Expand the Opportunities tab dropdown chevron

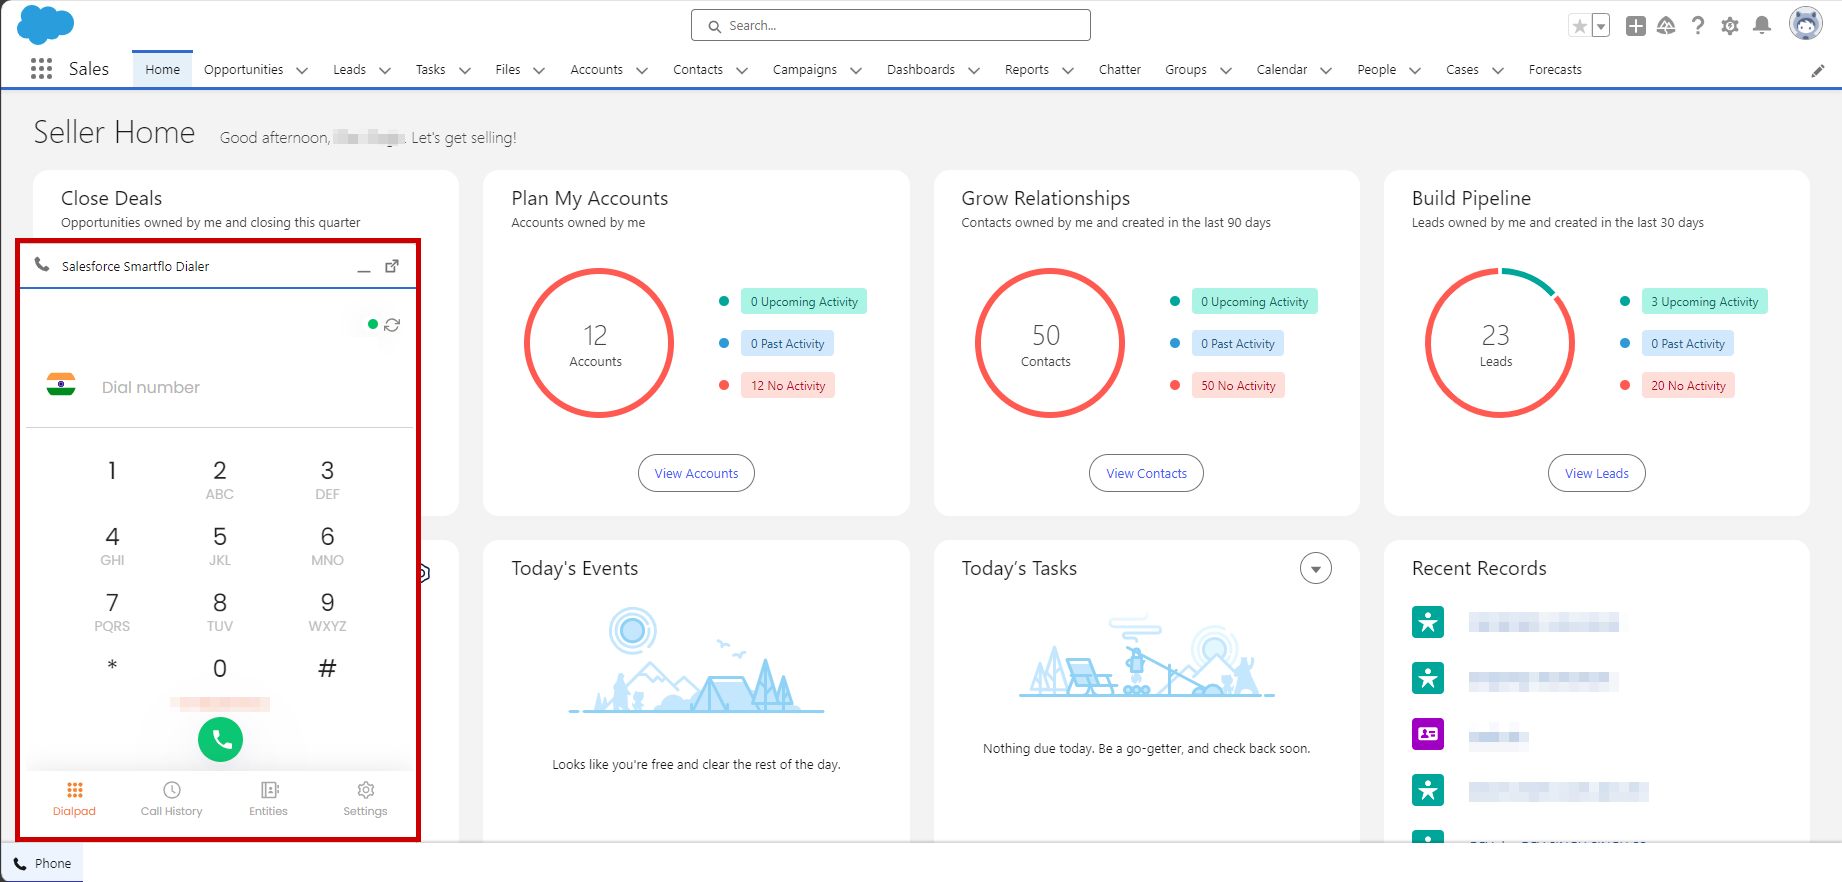click(302, 70)
